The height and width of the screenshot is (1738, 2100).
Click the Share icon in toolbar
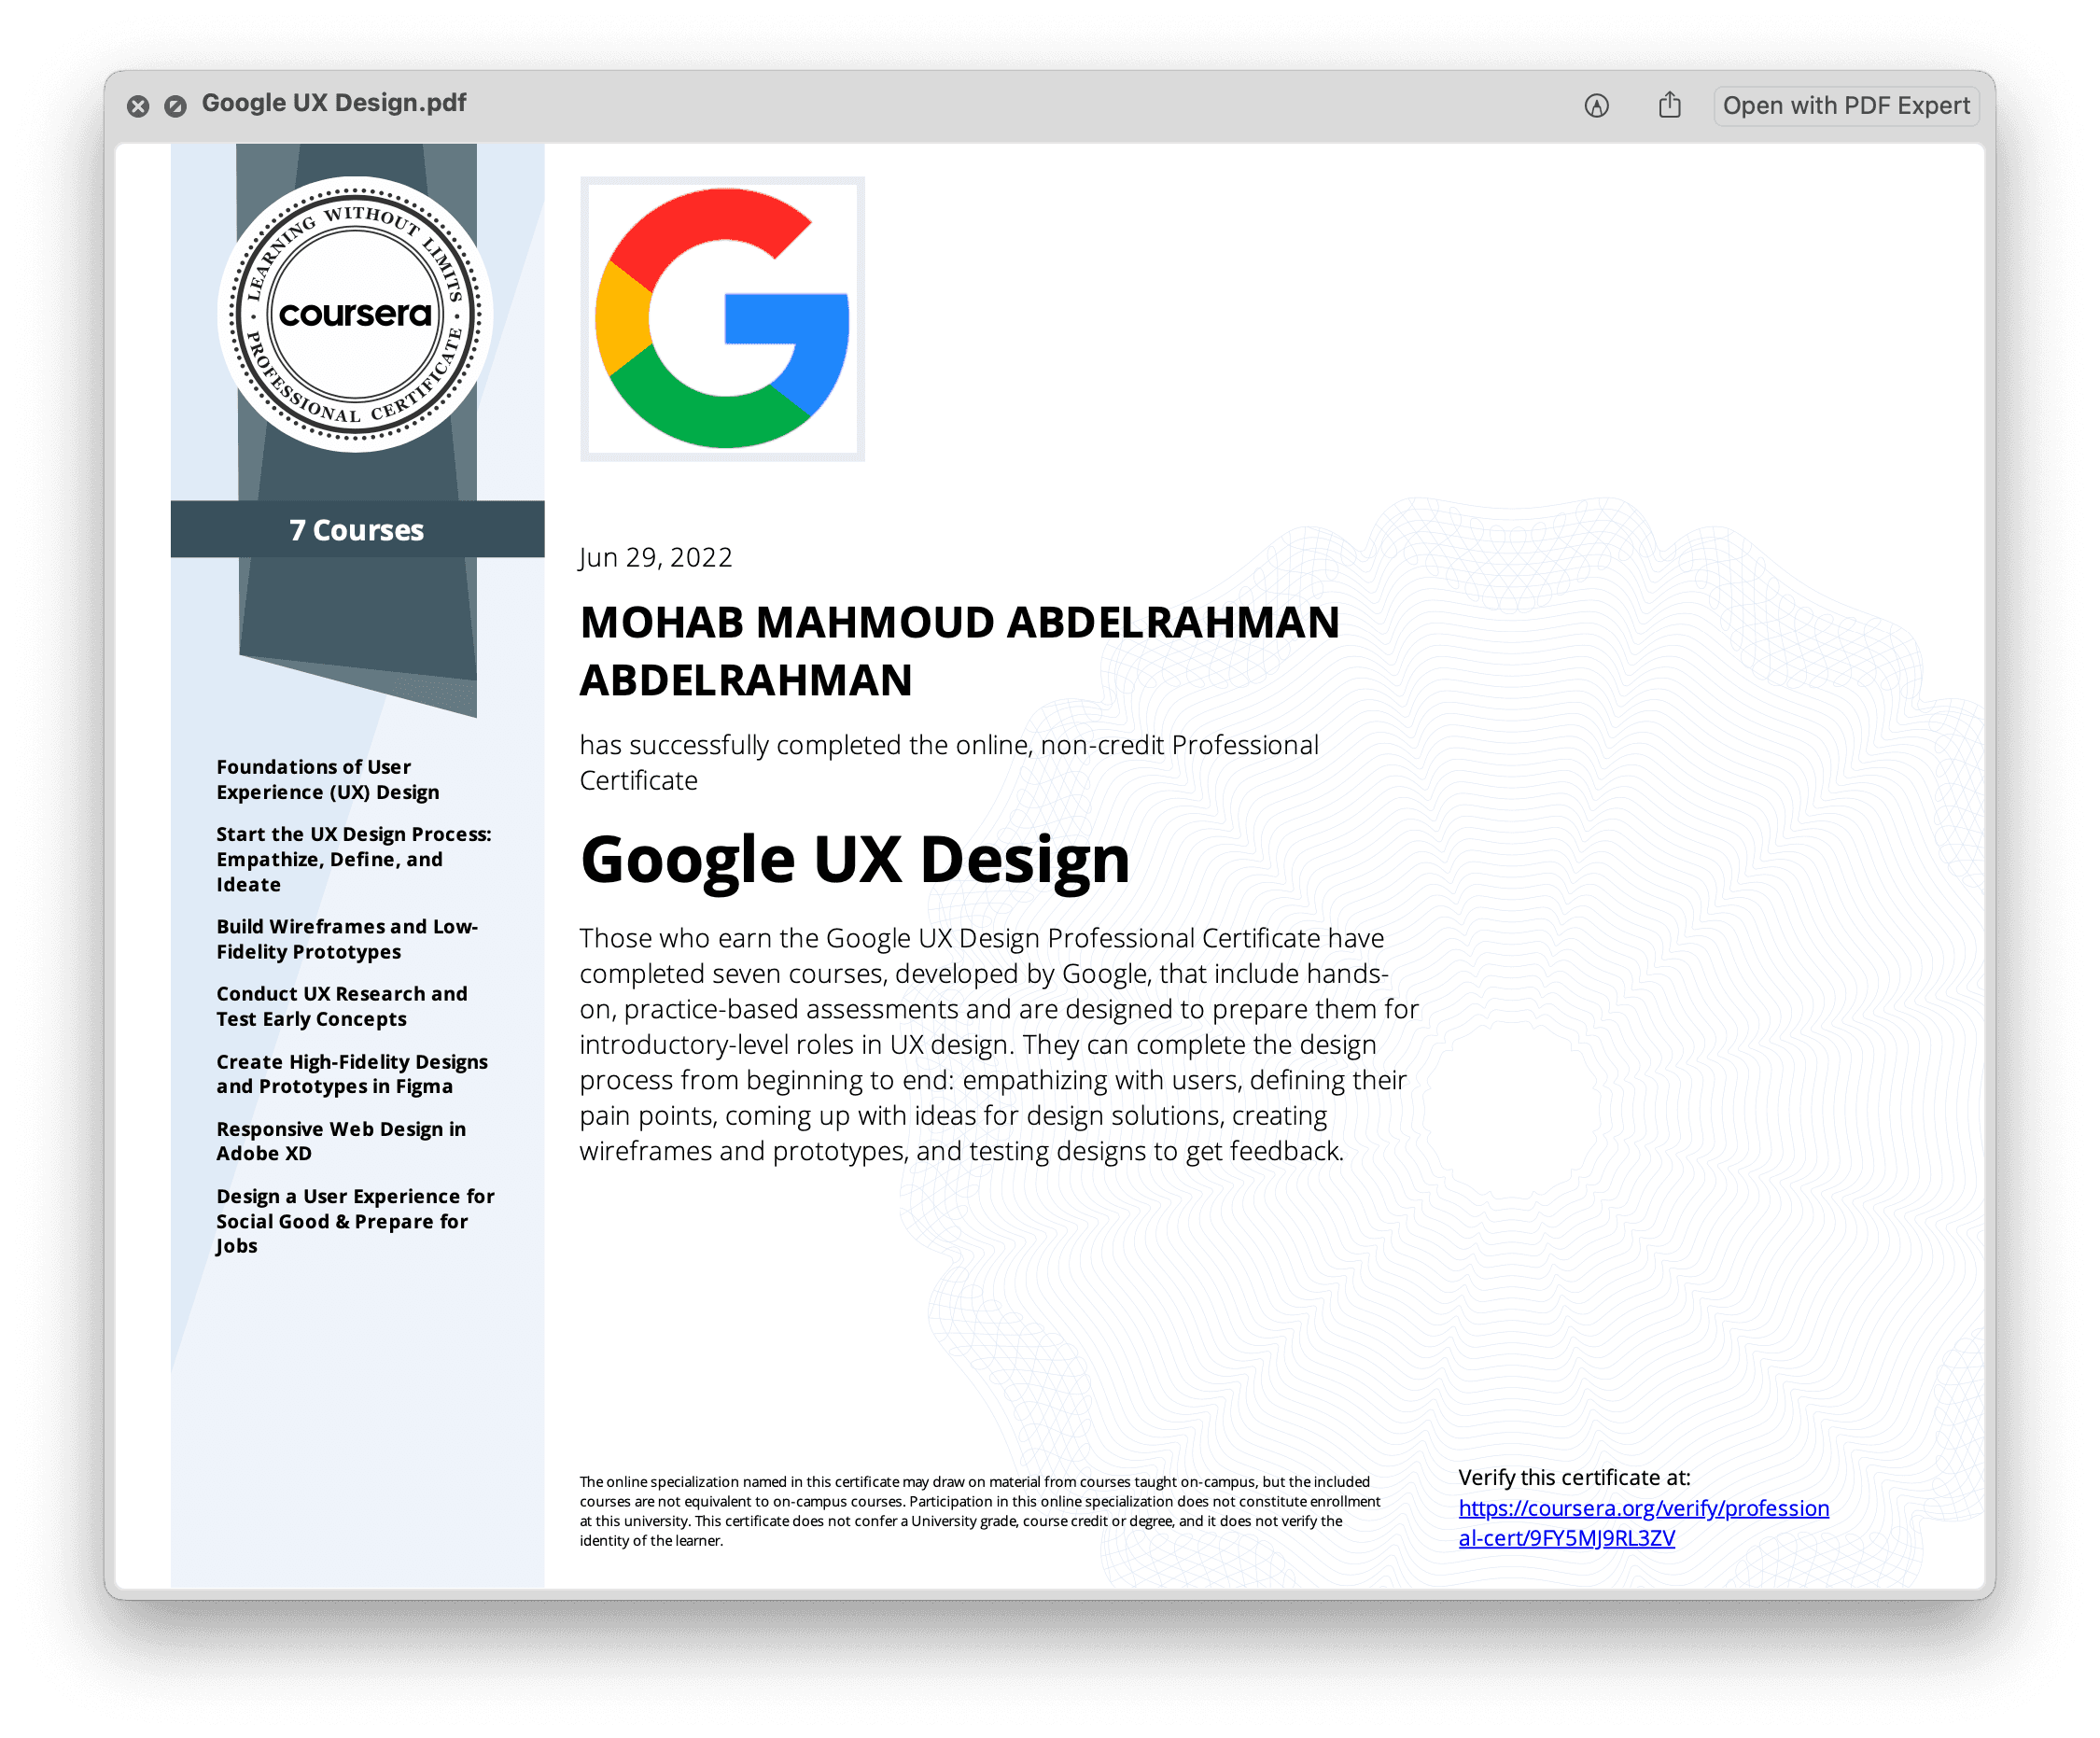(1669, 105)
